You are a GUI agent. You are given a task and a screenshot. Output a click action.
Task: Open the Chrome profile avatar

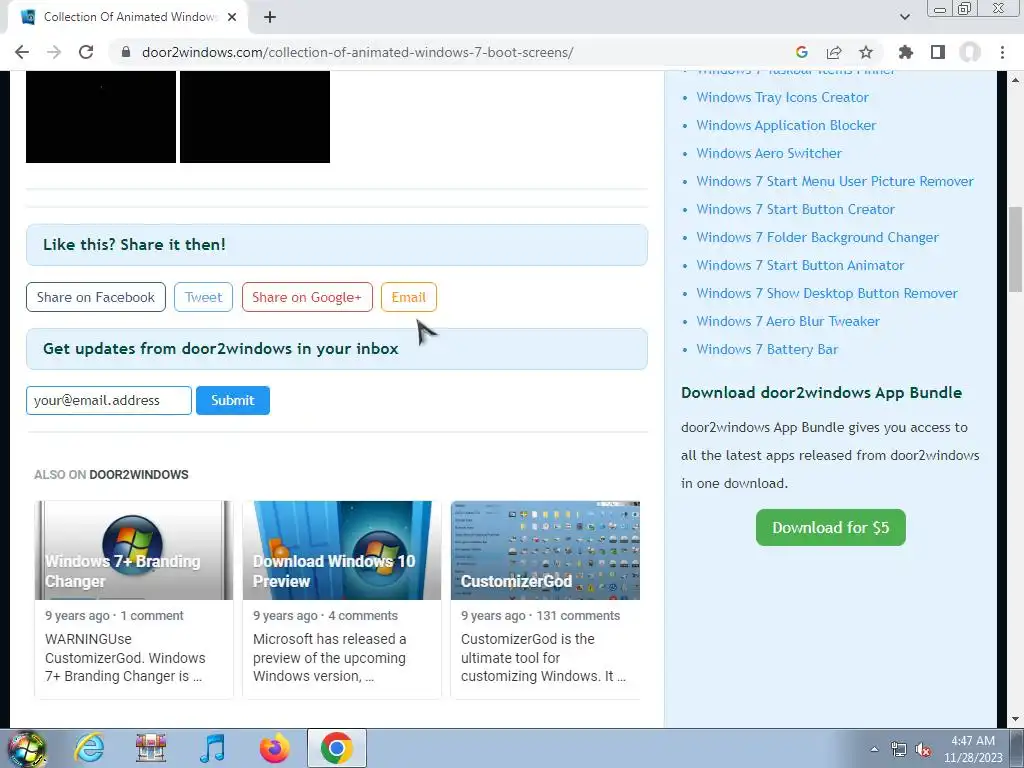pyautogui.click(x=970, y=52)
